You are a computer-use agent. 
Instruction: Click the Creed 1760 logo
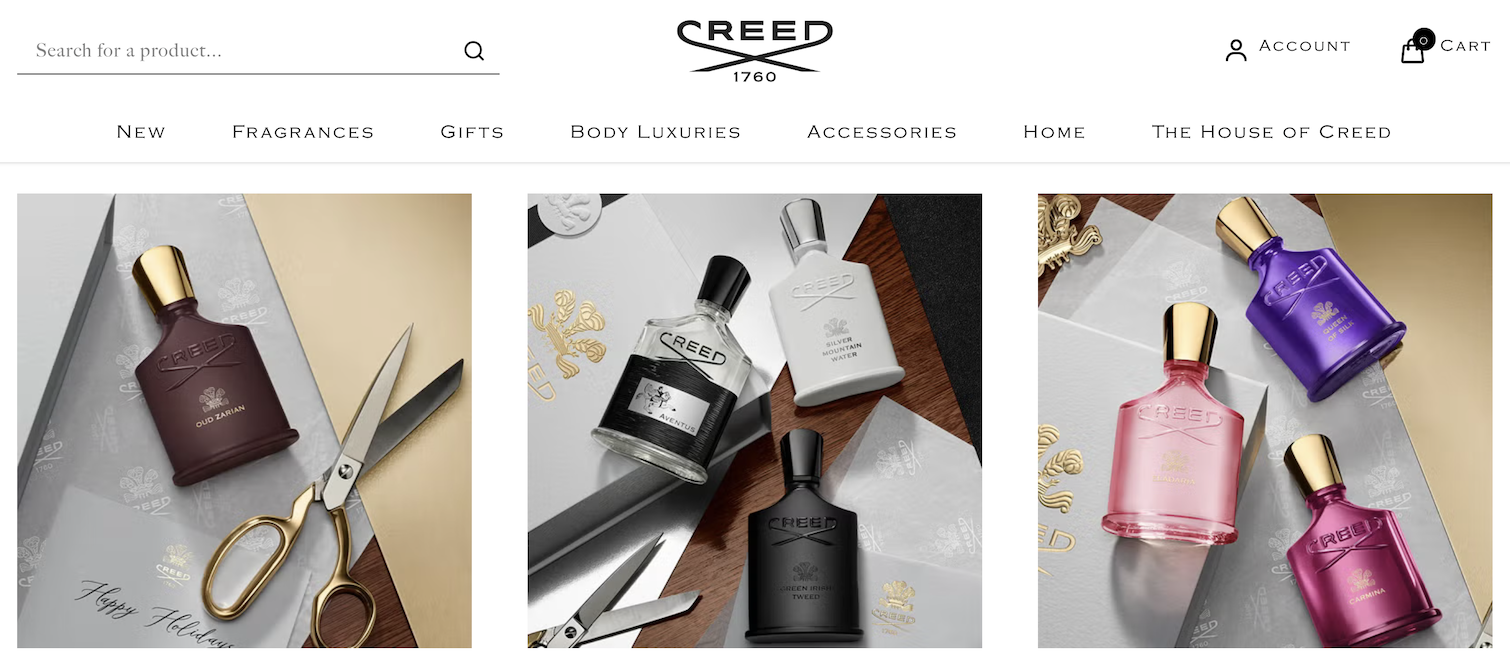click(754, 50)
